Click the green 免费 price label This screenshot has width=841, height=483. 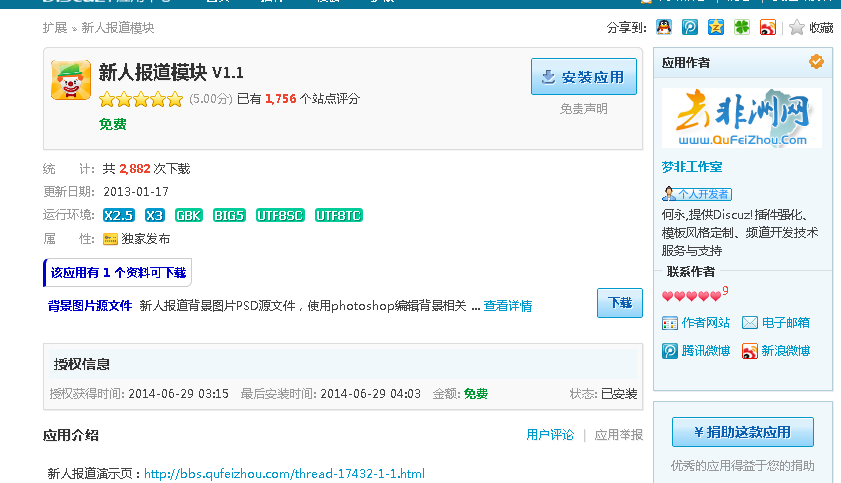tap(113, 124)
